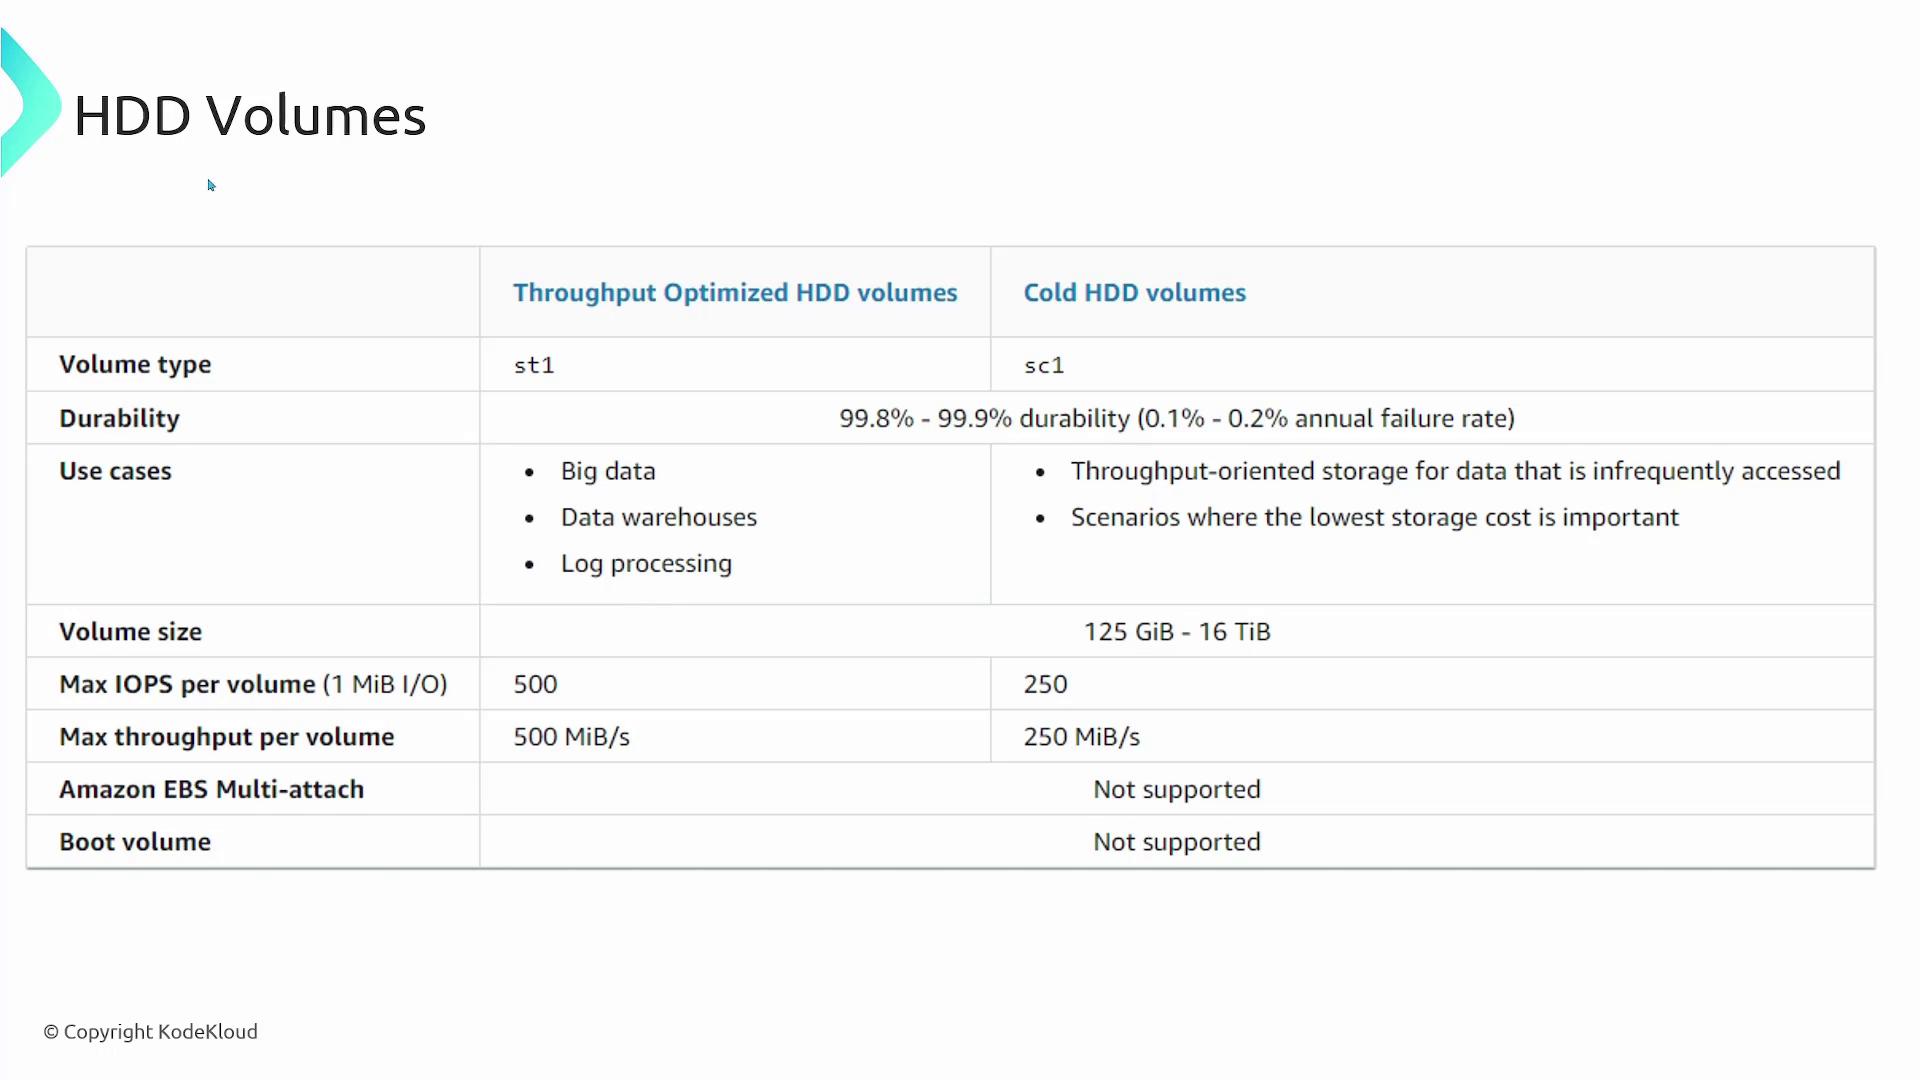1920x1080 pixels.
Task: Click the Durability row label
Action: click(119, 418)
